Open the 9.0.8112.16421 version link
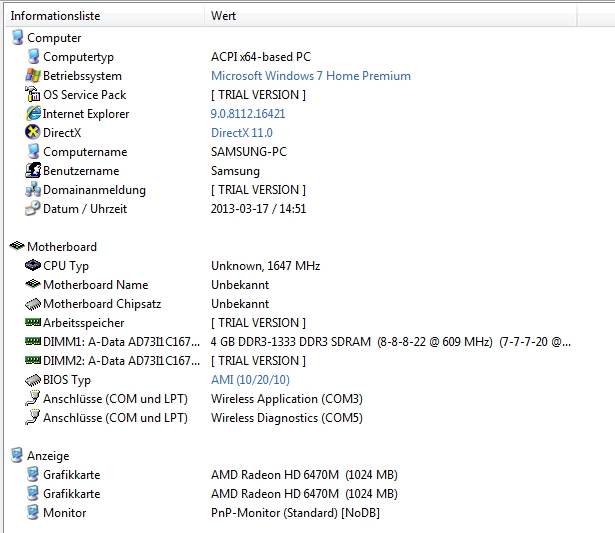This screenshot has height=533, width=615. point(248,114)
